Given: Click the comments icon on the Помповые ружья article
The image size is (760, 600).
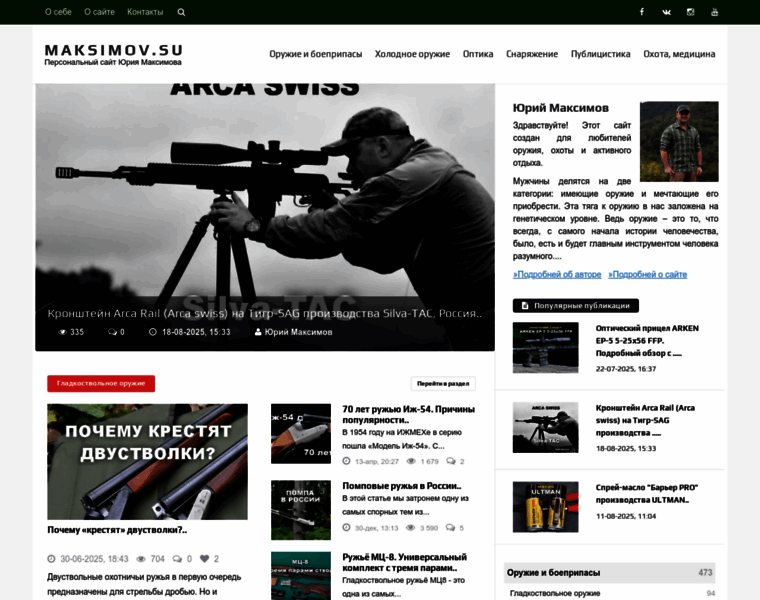Looking at the screenshot, I should pos(450,527).
